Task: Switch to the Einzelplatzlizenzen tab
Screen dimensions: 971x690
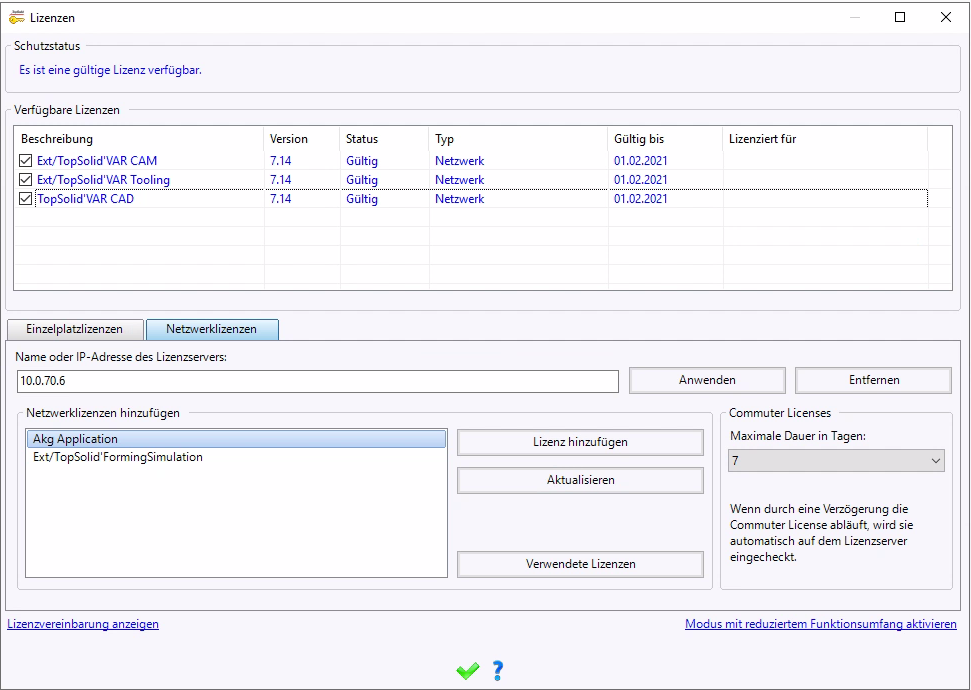Action: 74,330
